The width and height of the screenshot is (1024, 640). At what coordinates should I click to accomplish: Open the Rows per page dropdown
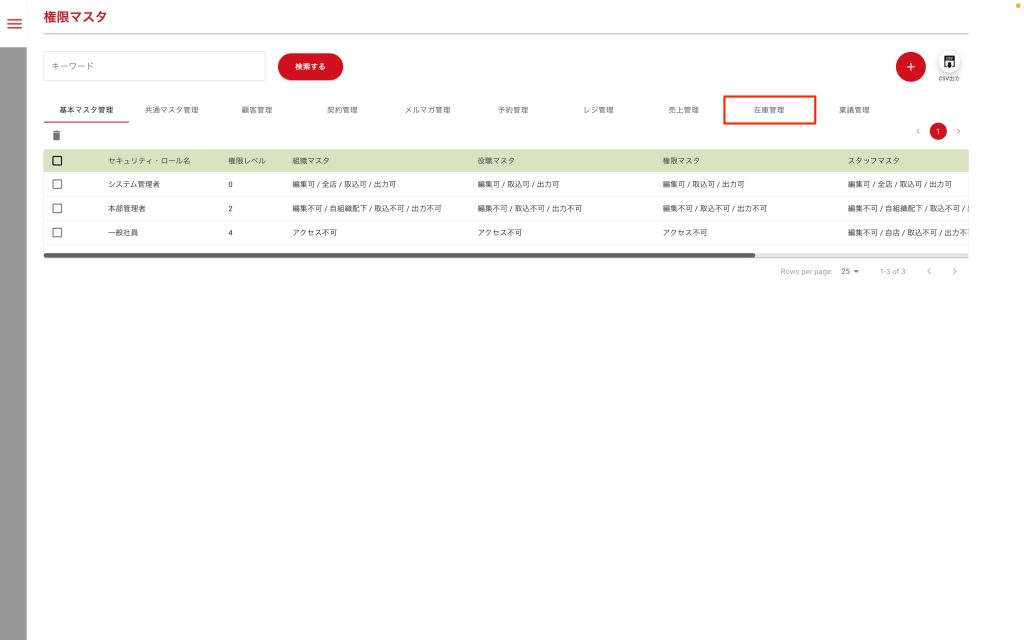[x=850, y=271]
